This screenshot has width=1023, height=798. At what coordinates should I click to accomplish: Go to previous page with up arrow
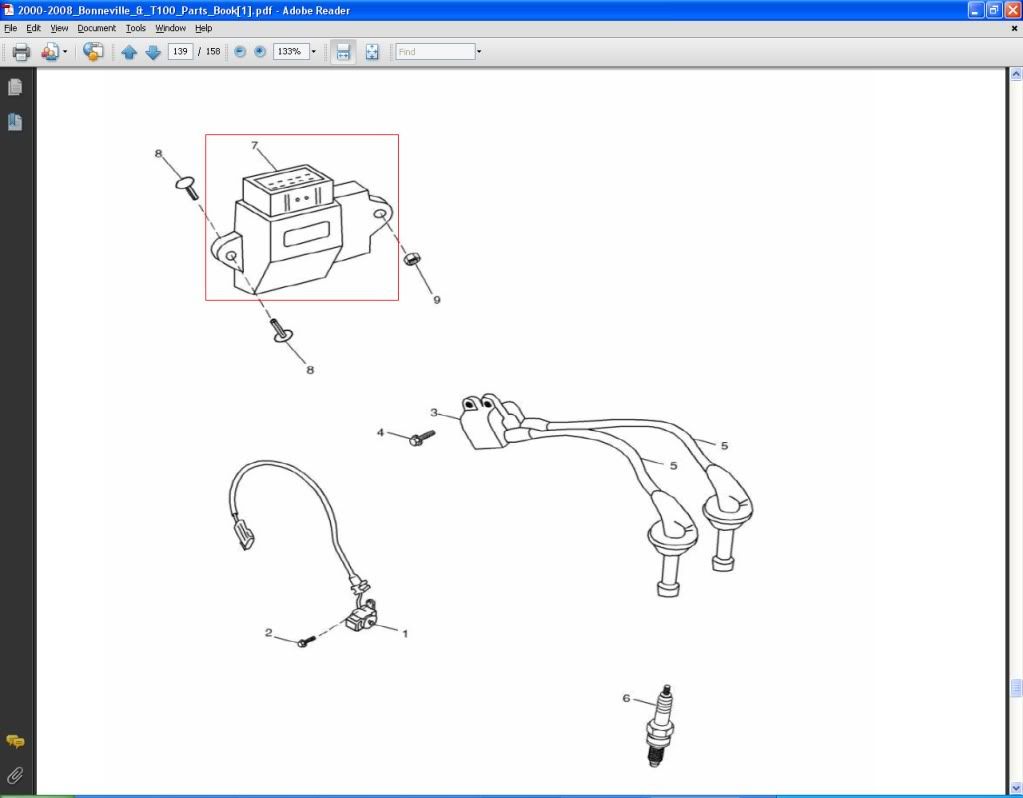tap(129, 52)
